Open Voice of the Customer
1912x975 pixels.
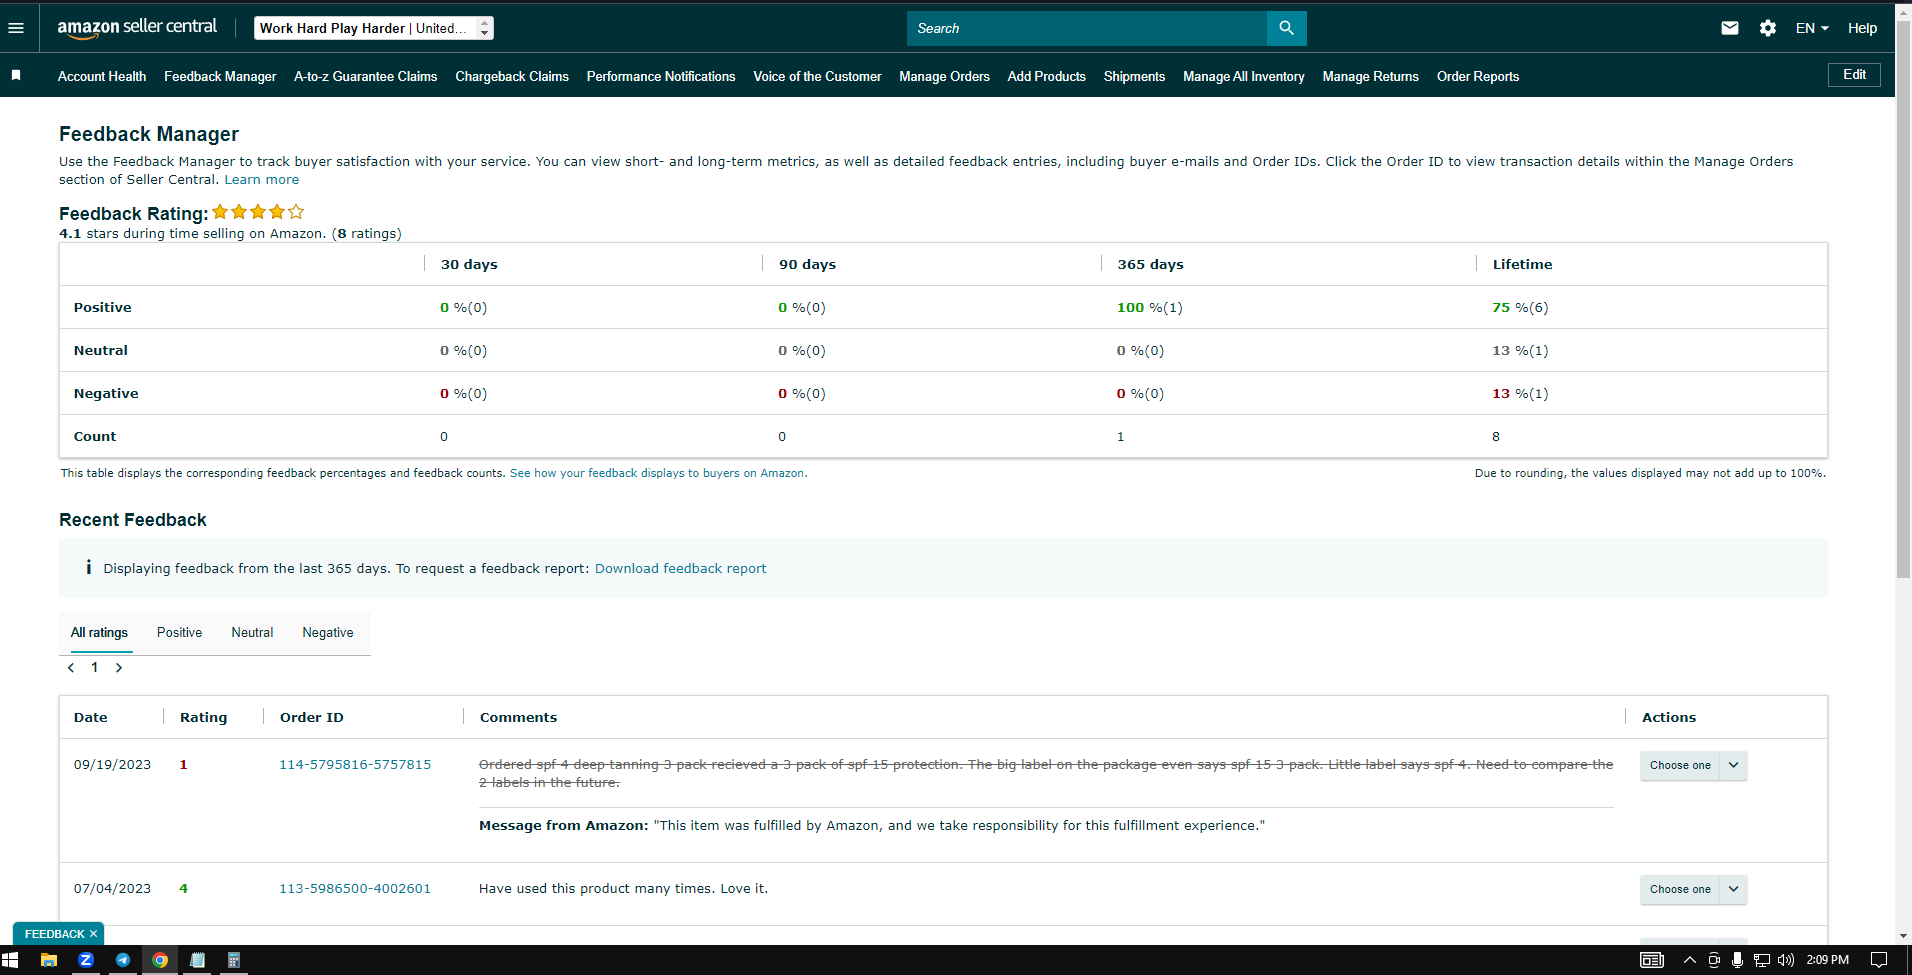[817, 76]
